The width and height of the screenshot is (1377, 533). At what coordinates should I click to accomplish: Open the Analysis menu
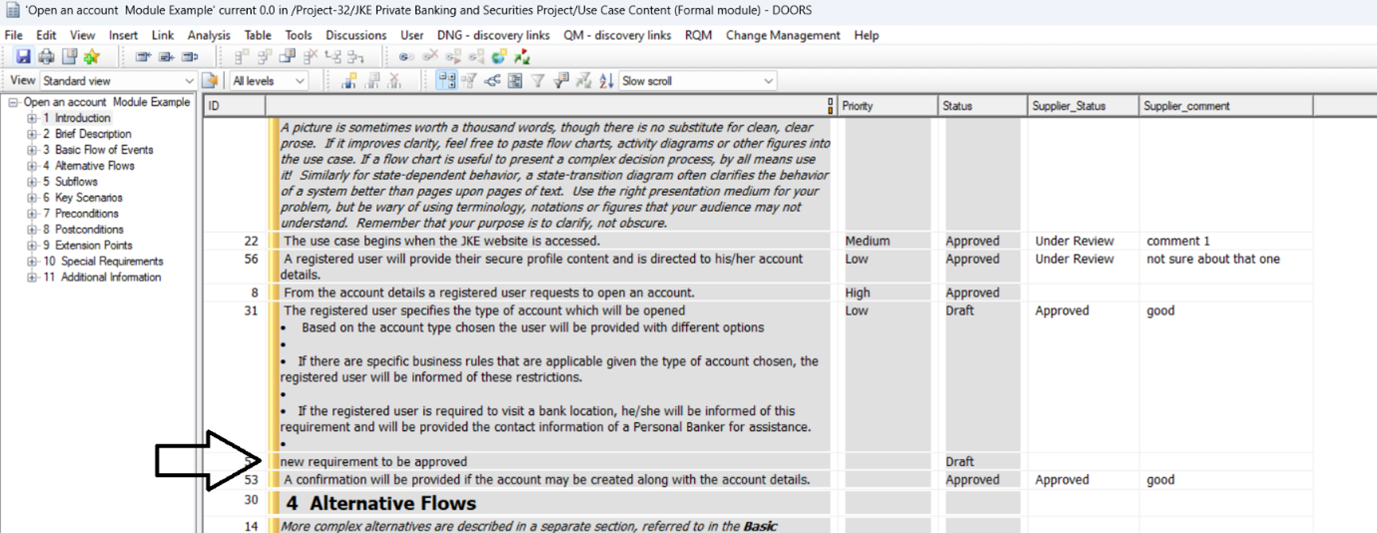click(x=208, y=35)
